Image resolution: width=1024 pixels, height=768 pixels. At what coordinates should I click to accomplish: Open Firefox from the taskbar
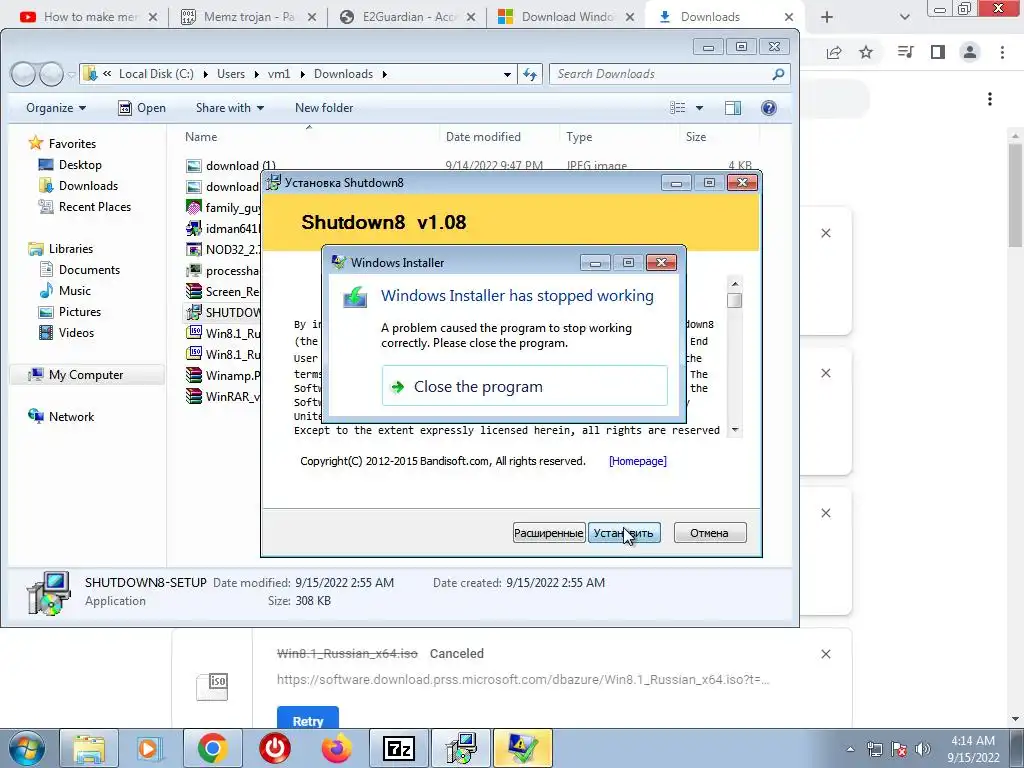(x=336, y=748)
